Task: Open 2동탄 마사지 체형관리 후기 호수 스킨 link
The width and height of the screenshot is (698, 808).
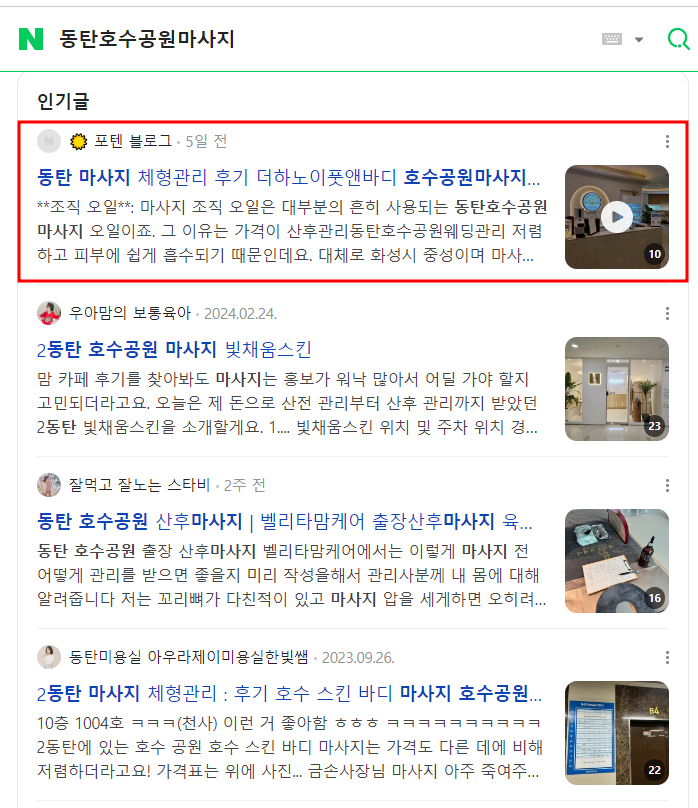Action: click(x=289, y=694)
